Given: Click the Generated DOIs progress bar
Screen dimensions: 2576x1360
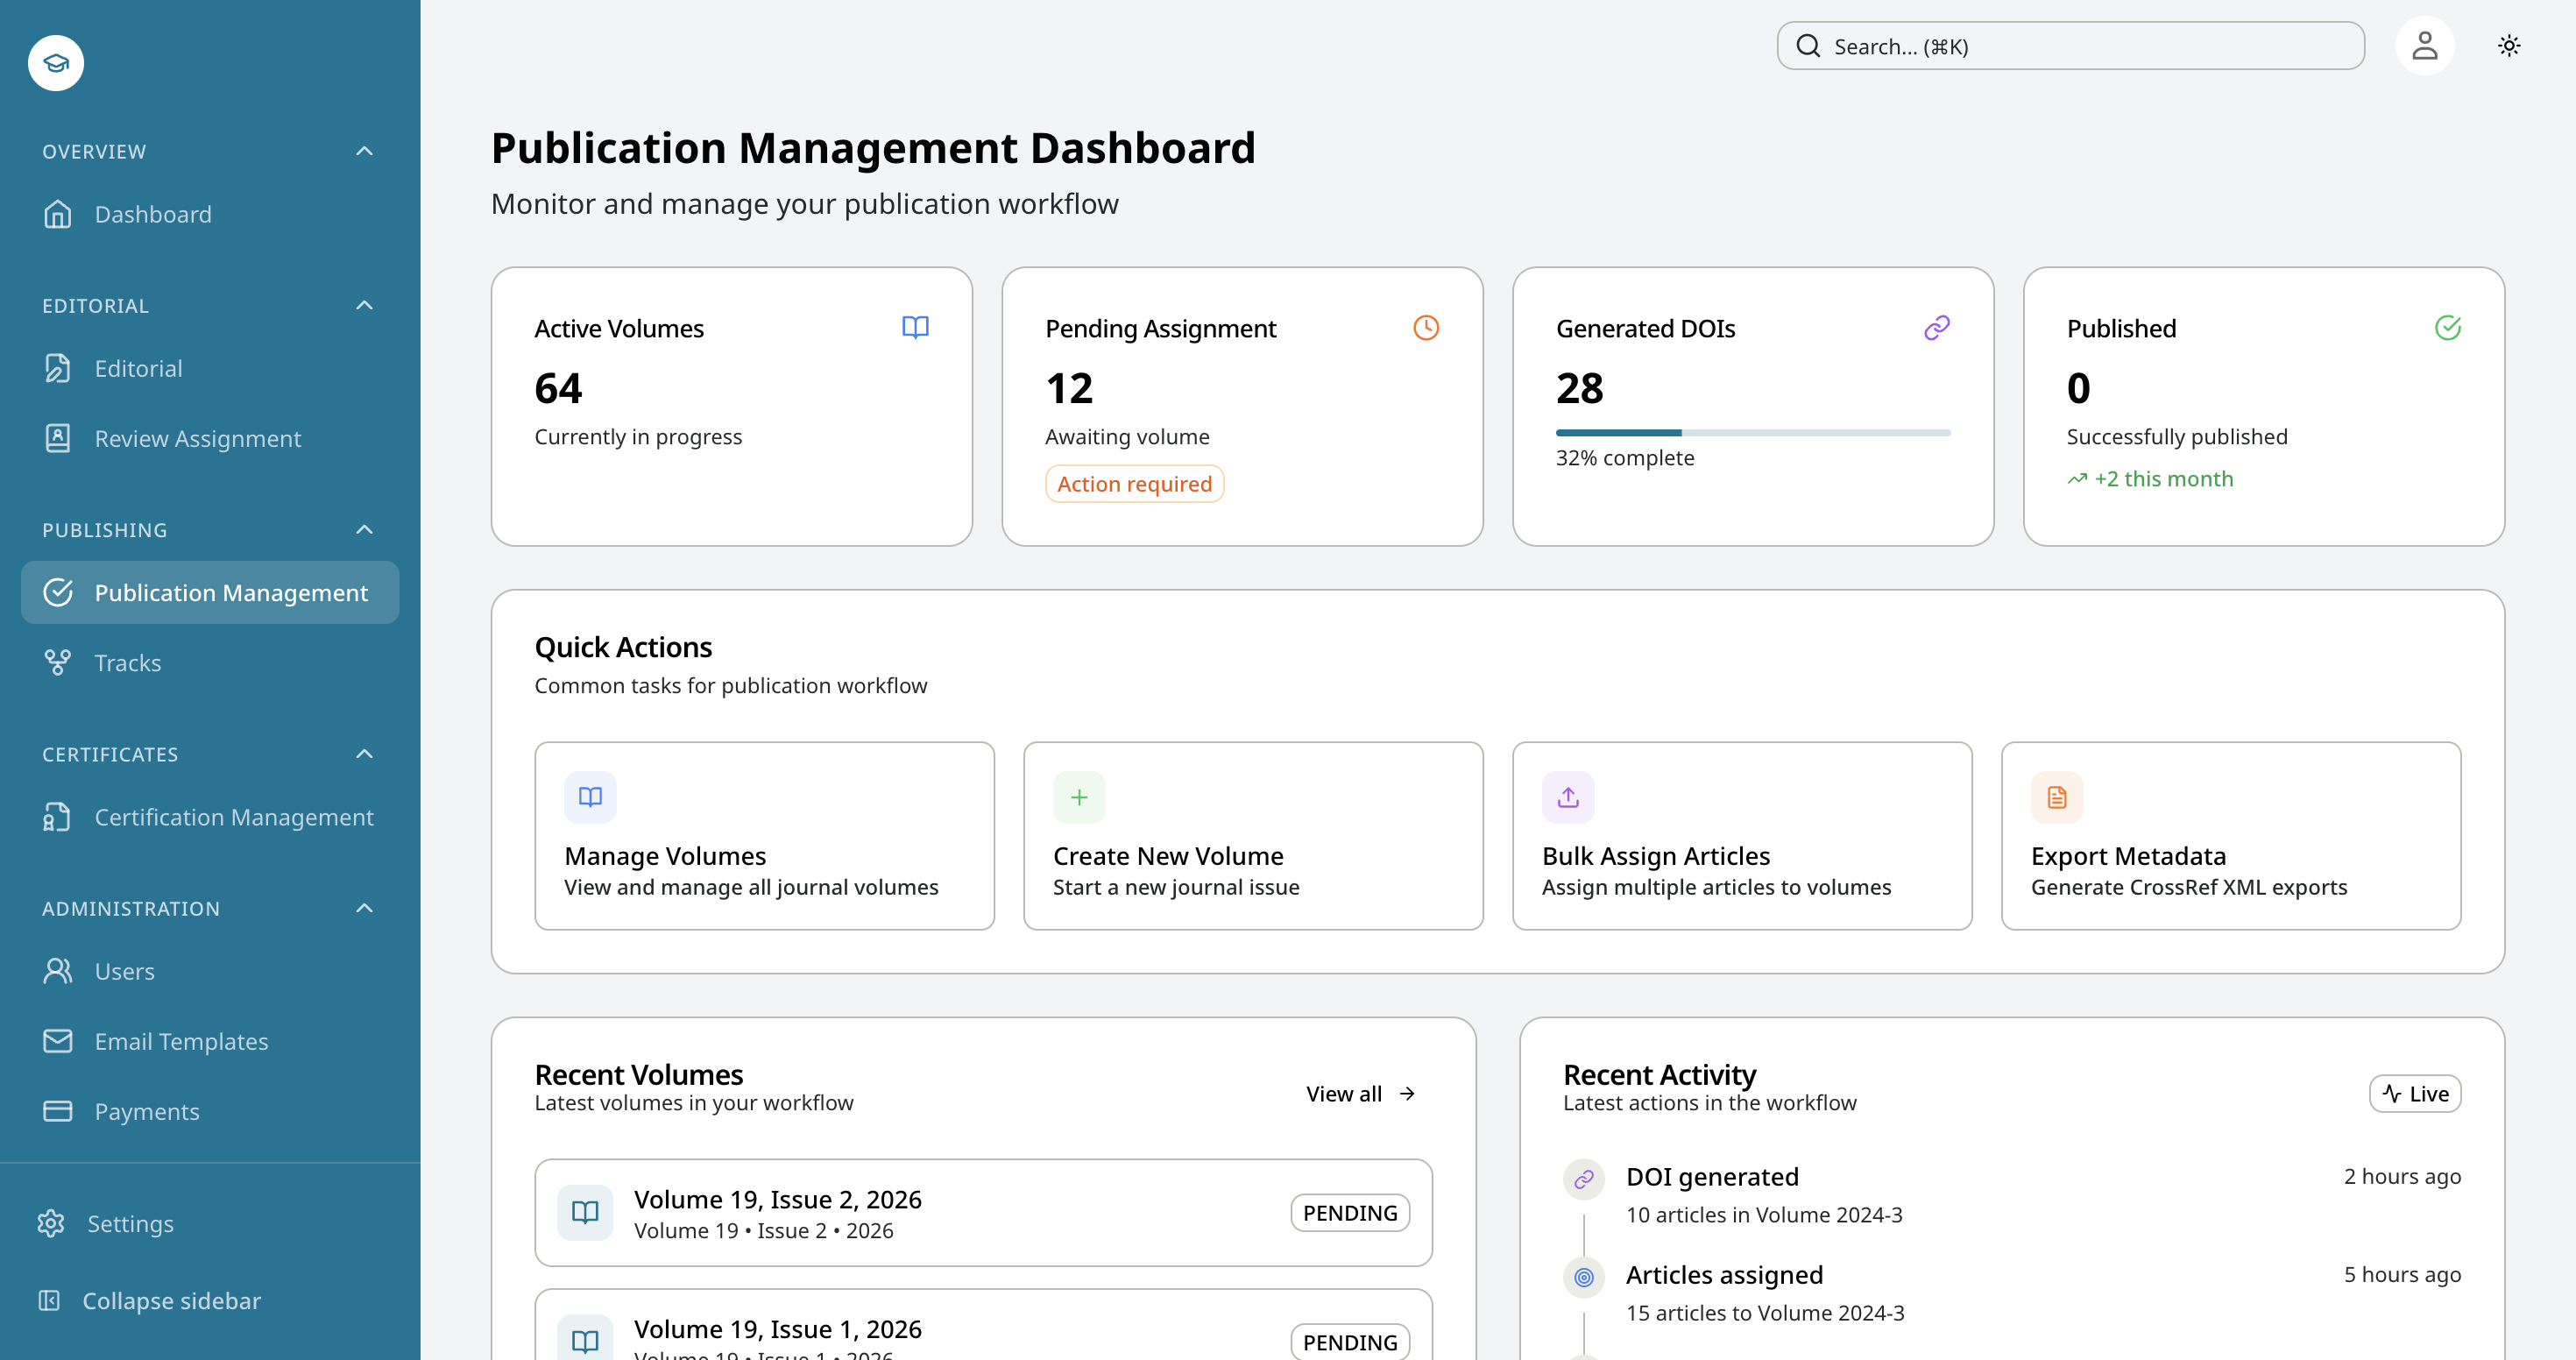Looking at the screenshot, I should 1753,432.
